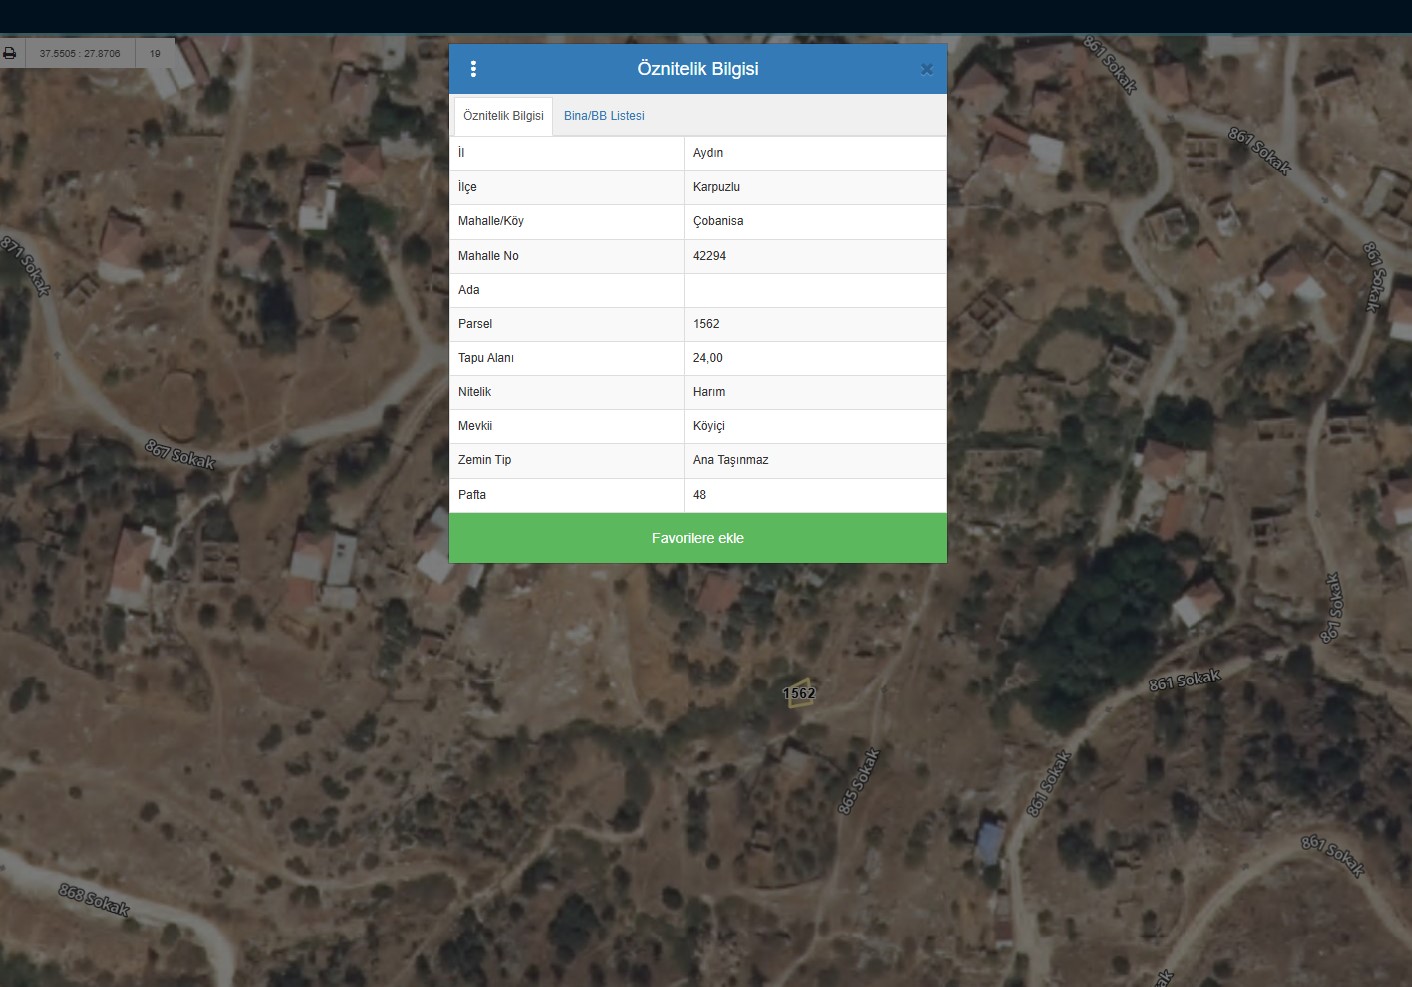Open the three-dot menu in the dialog header
Screen dimensions: 1412x987
click(473, 69)
